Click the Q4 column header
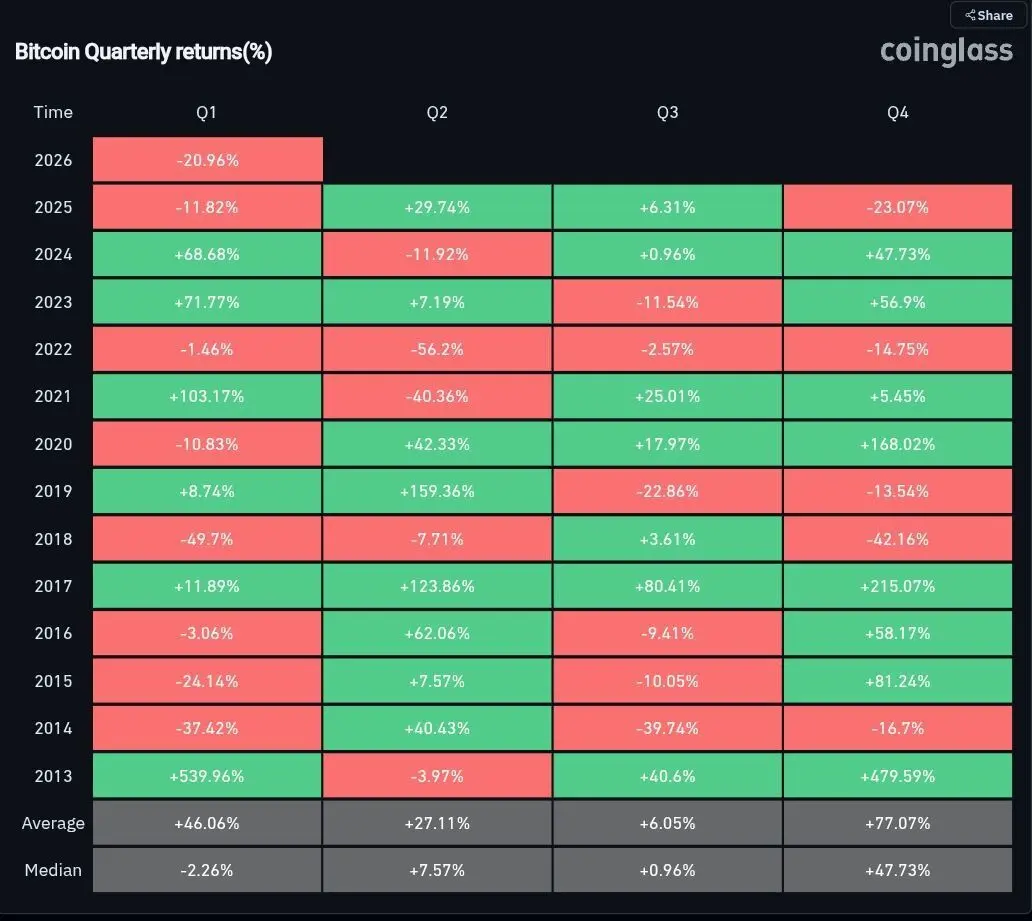Viewport: 1032px width, 921px height. pyautogui.click(x=898, y=112)
